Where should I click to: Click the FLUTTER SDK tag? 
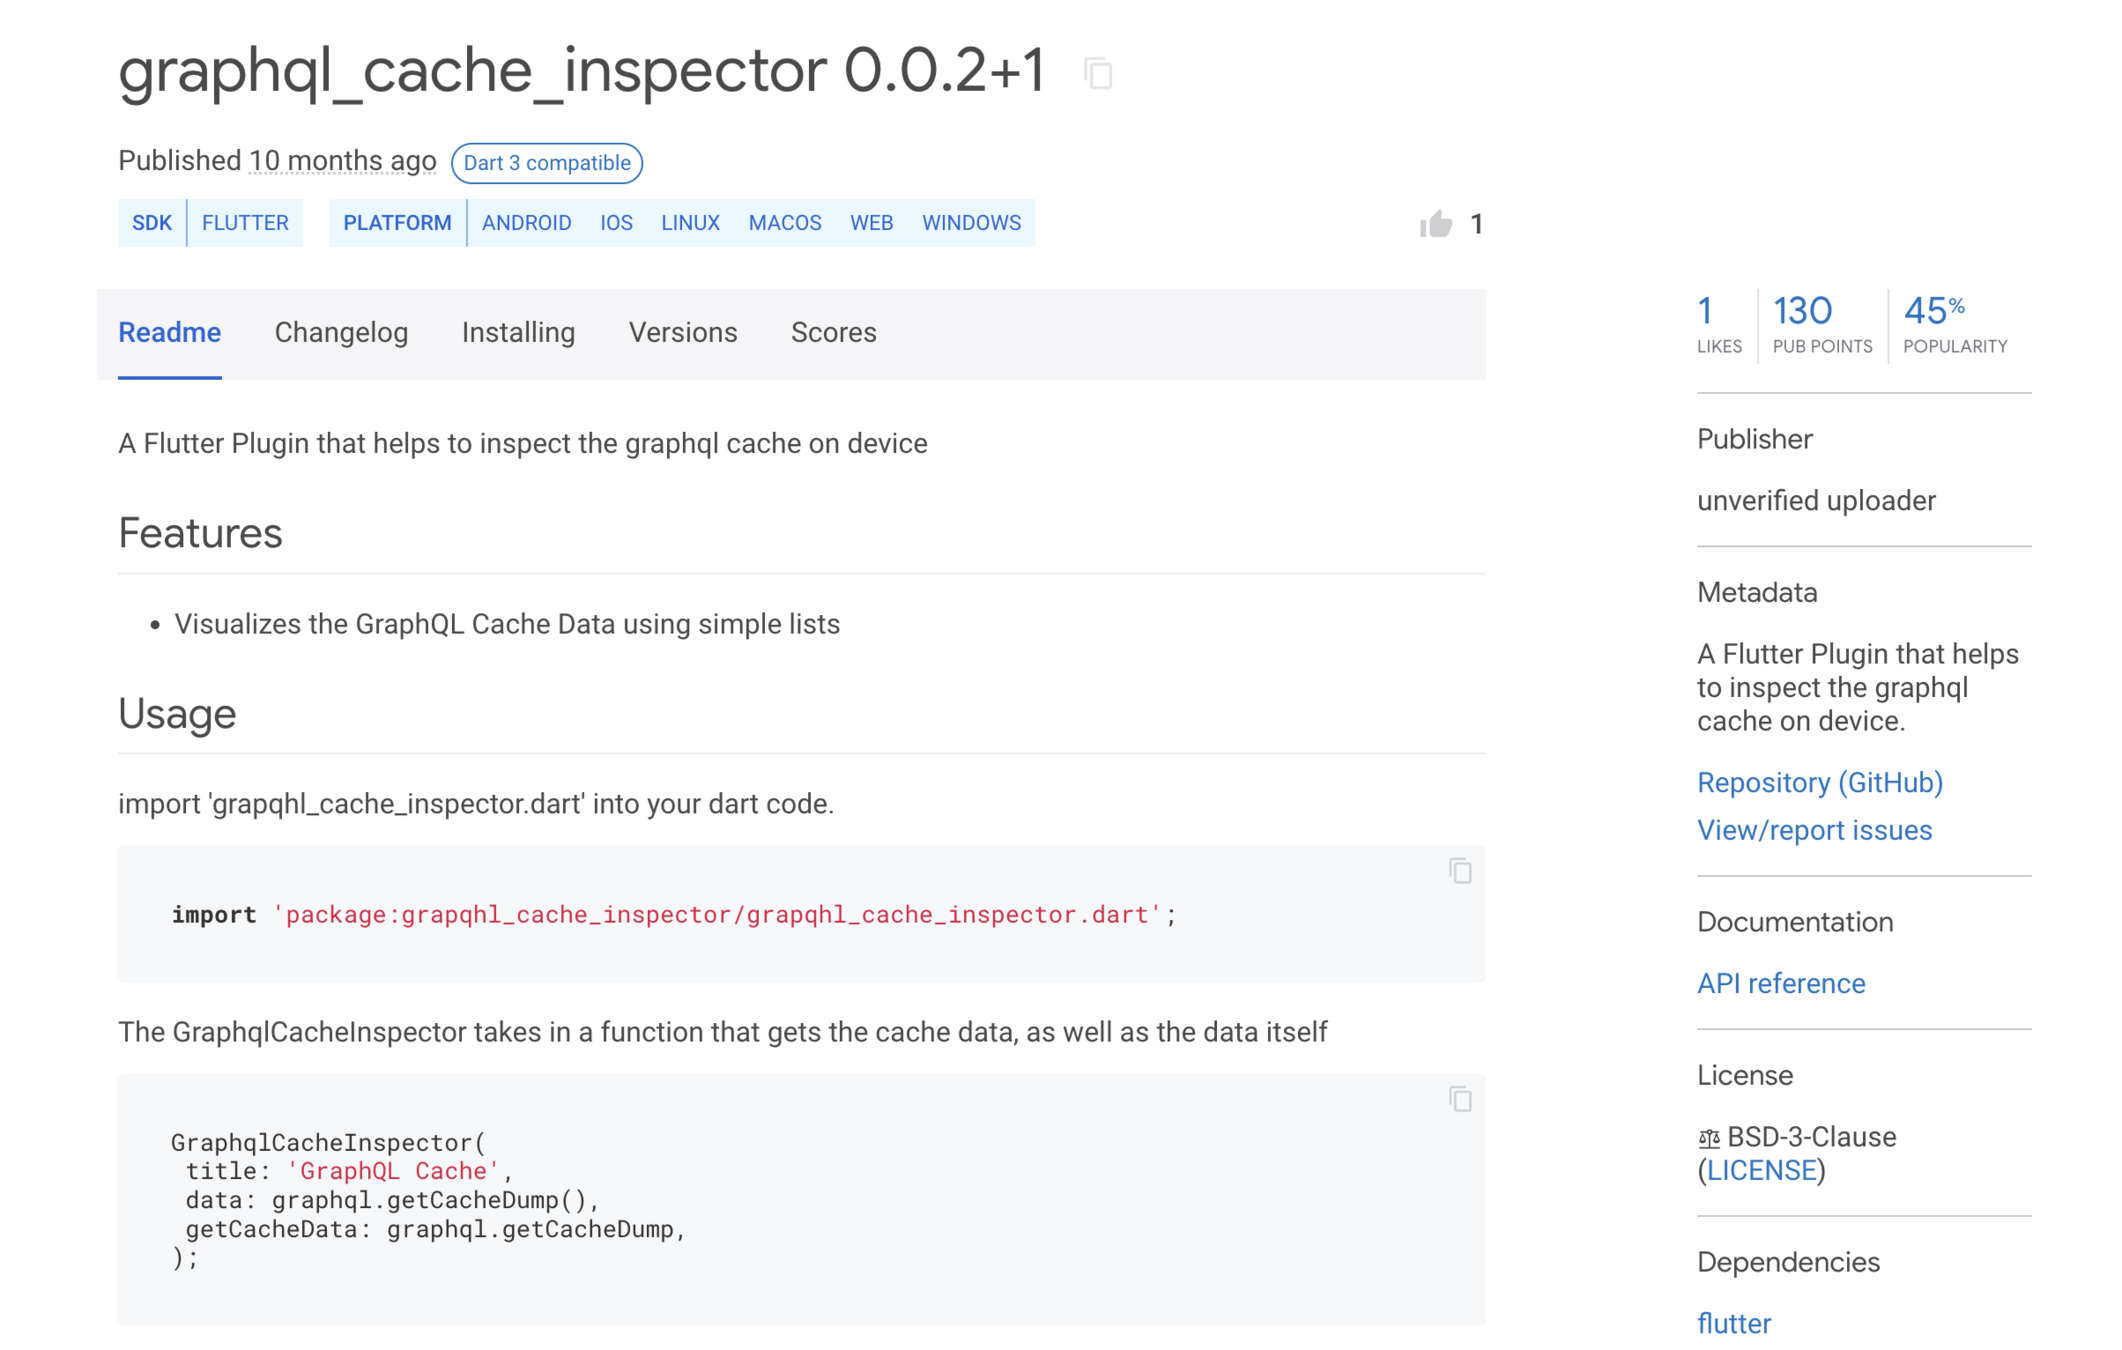[x=245, y=223]
